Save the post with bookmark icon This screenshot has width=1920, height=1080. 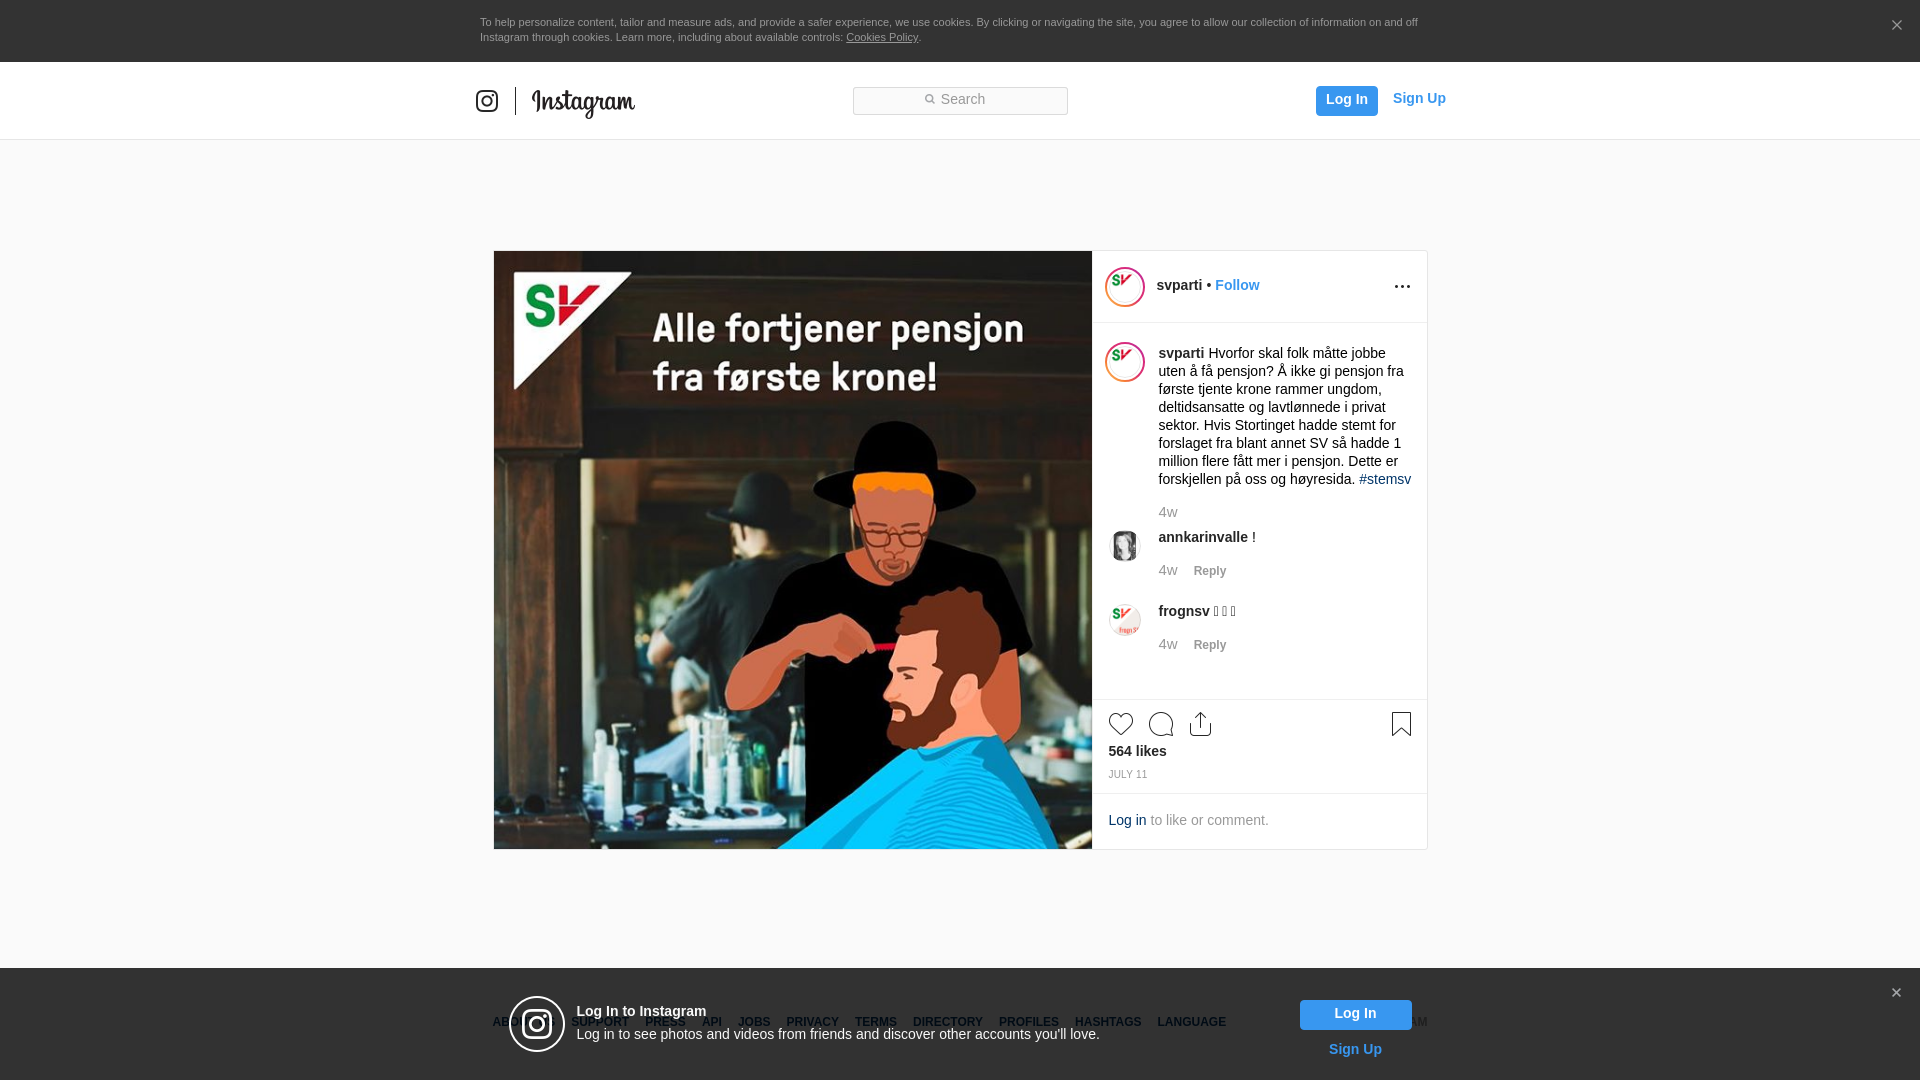coord(1401,724)
